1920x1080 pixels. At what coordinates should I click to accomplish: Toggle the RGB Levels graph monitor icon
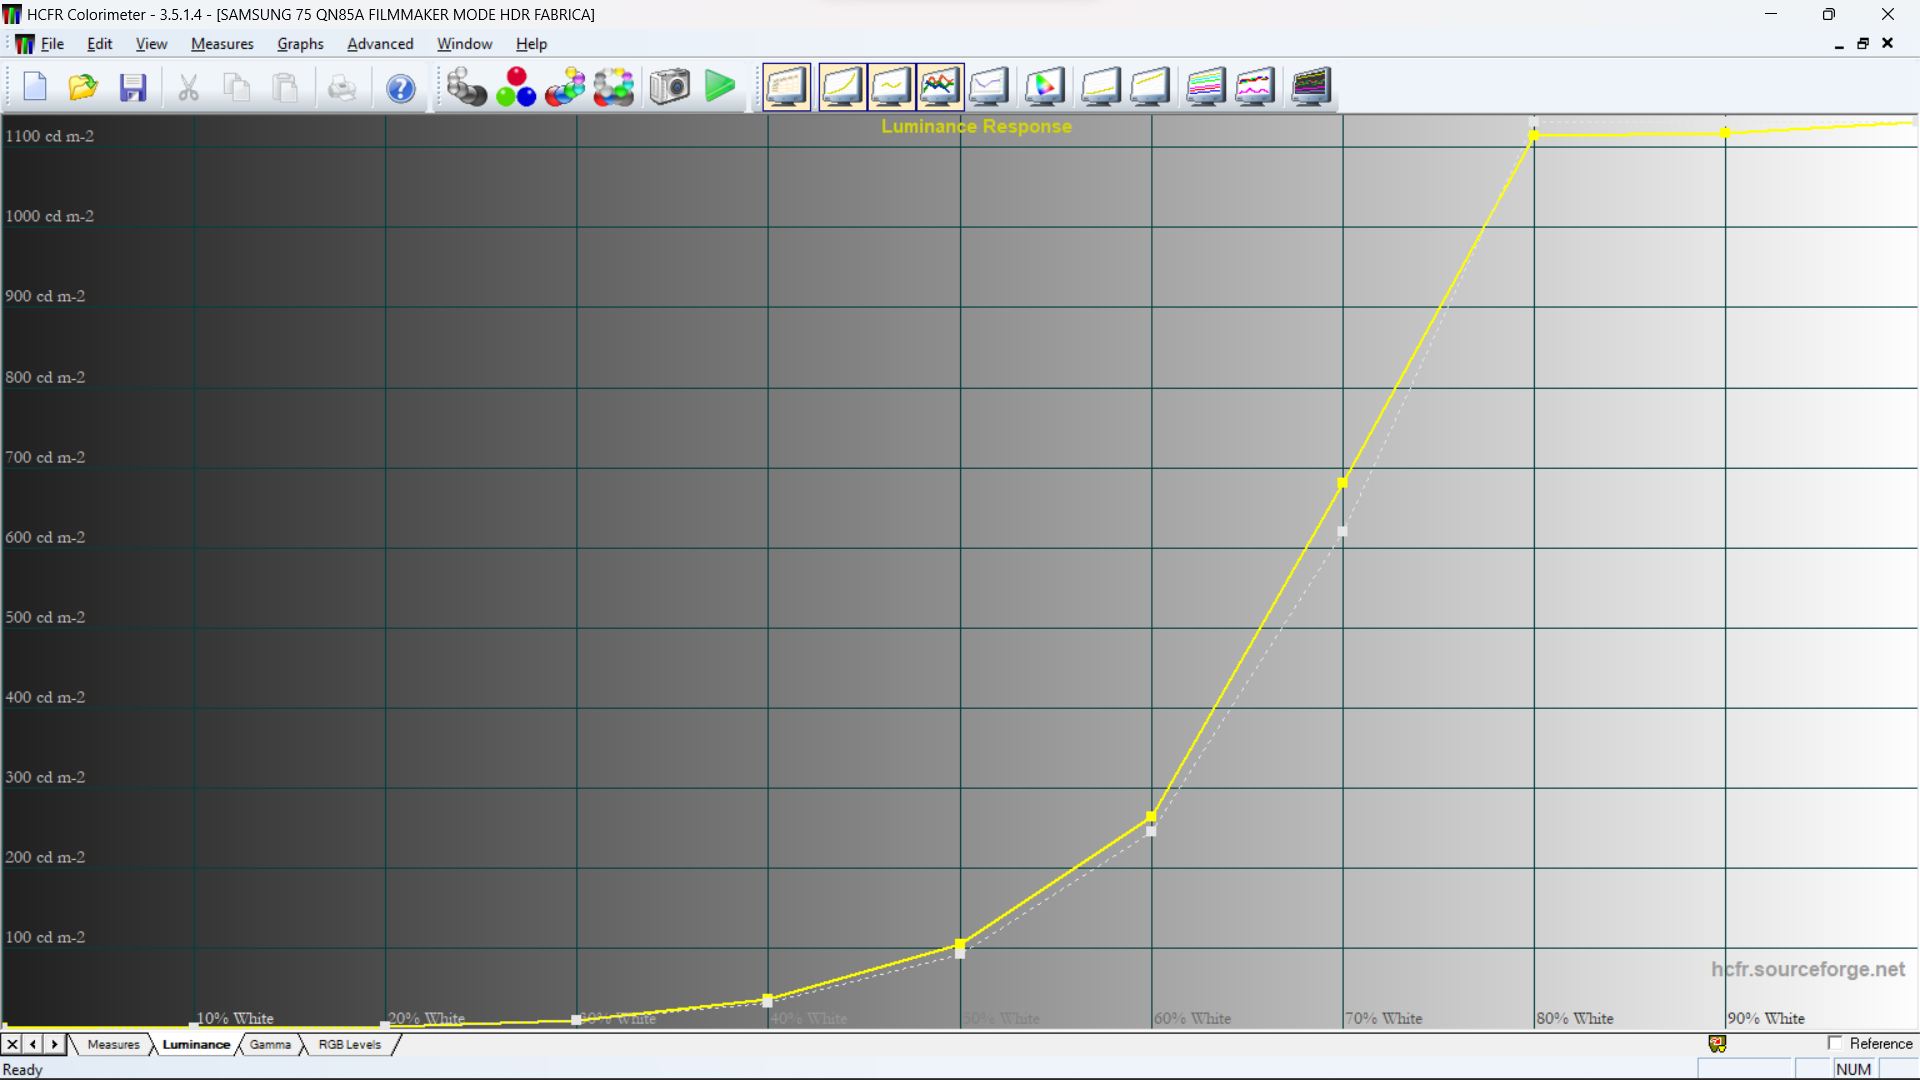[x=940, y=87]
